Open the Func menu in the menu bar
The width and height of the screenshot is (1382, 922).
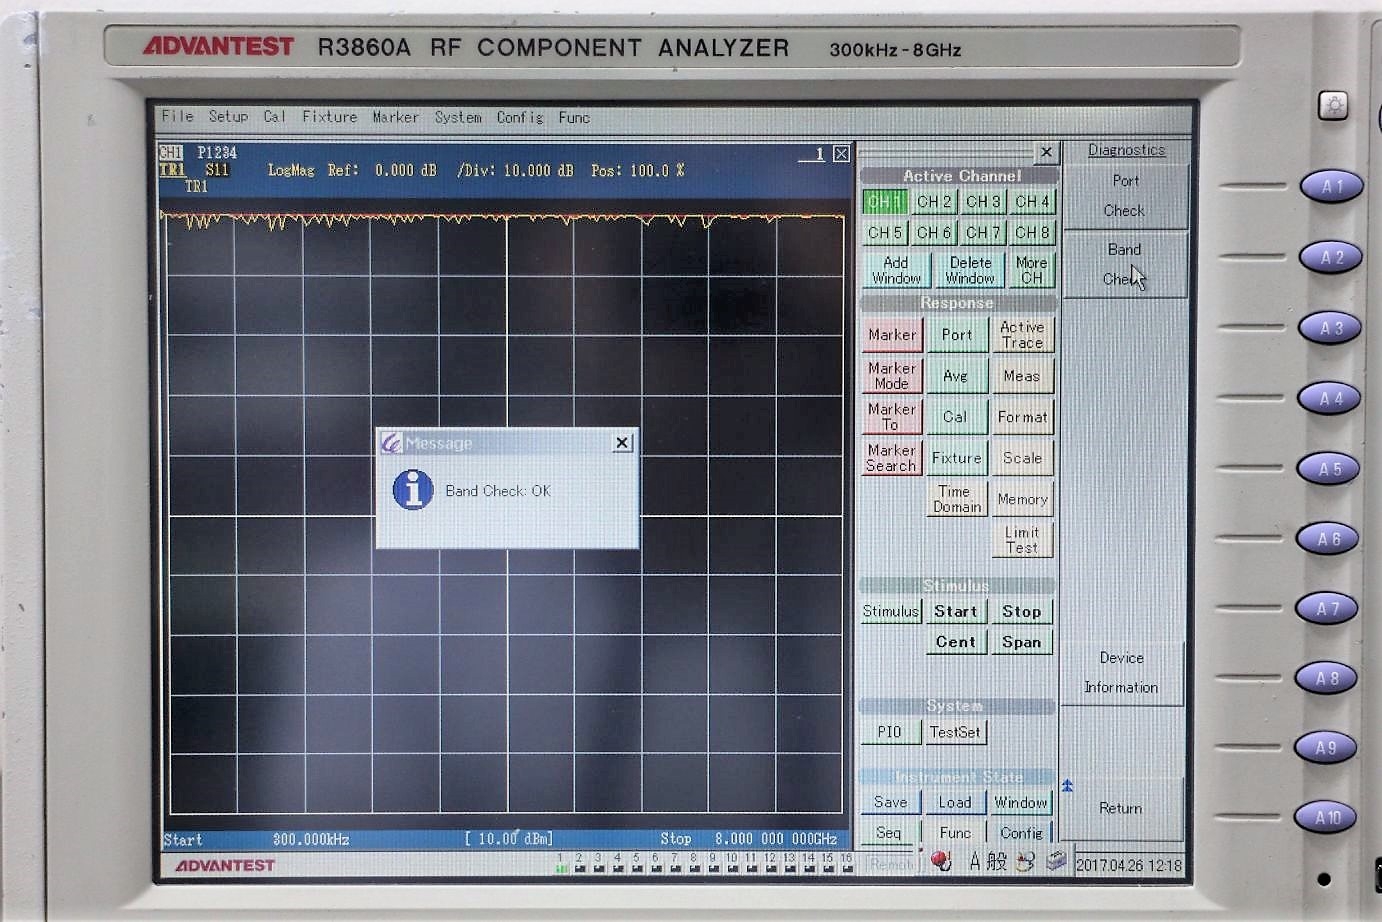pos(574,117)
